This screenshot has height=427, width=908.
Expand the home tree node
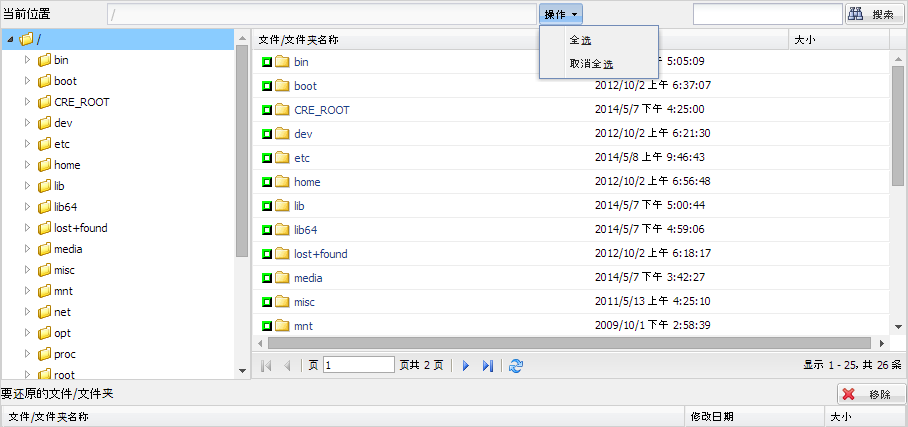[x=27, y=165]
